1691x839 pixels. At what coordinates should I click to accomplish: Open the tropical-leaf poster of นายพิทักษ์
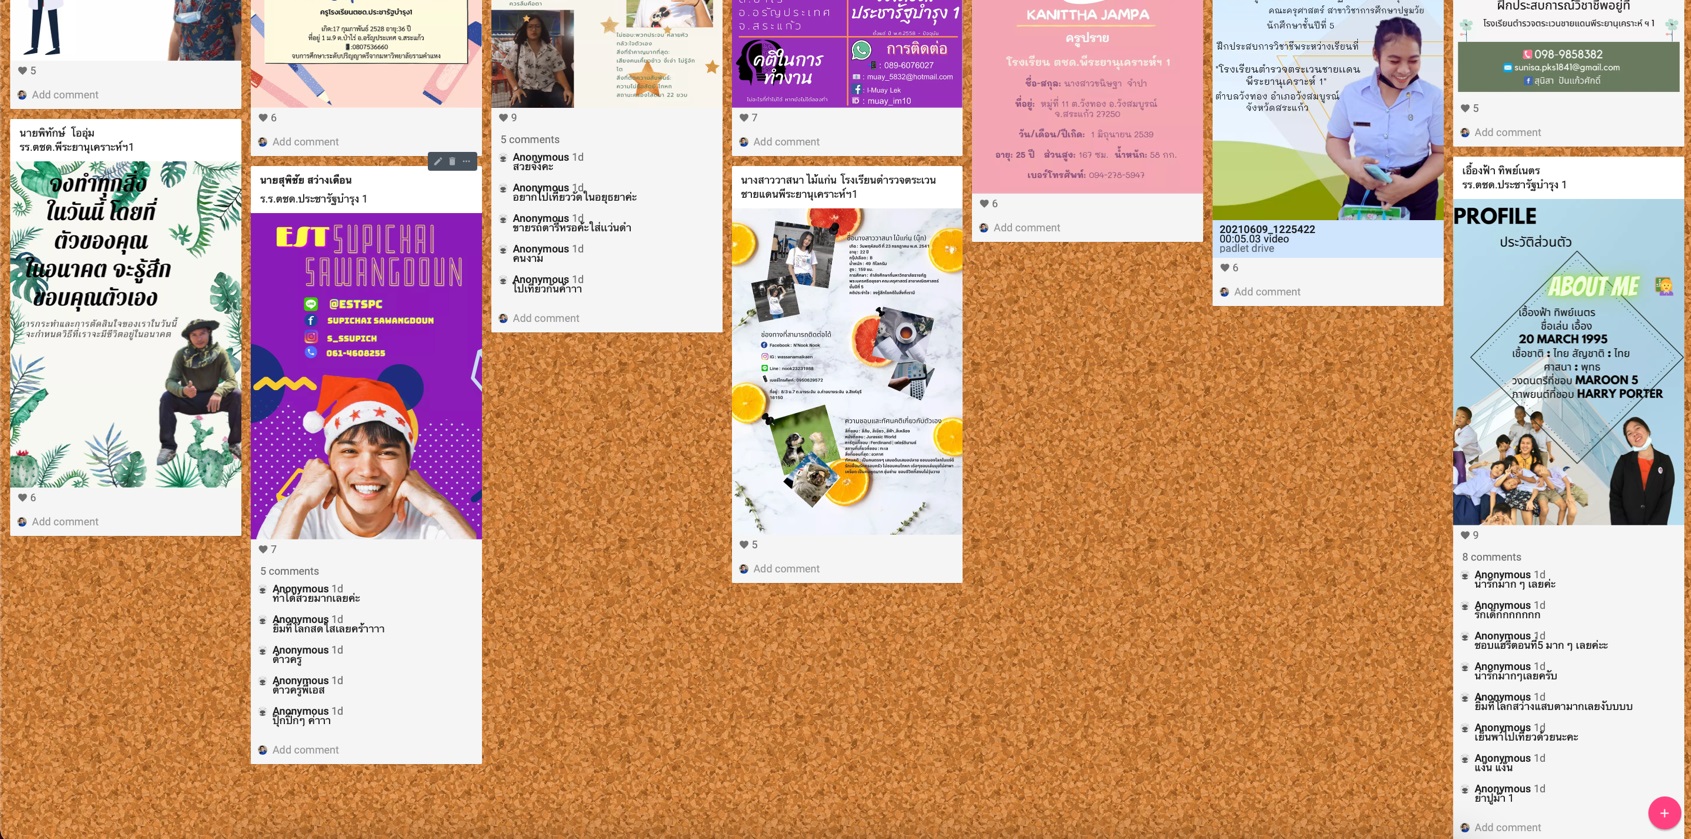[x=126, y=324]
